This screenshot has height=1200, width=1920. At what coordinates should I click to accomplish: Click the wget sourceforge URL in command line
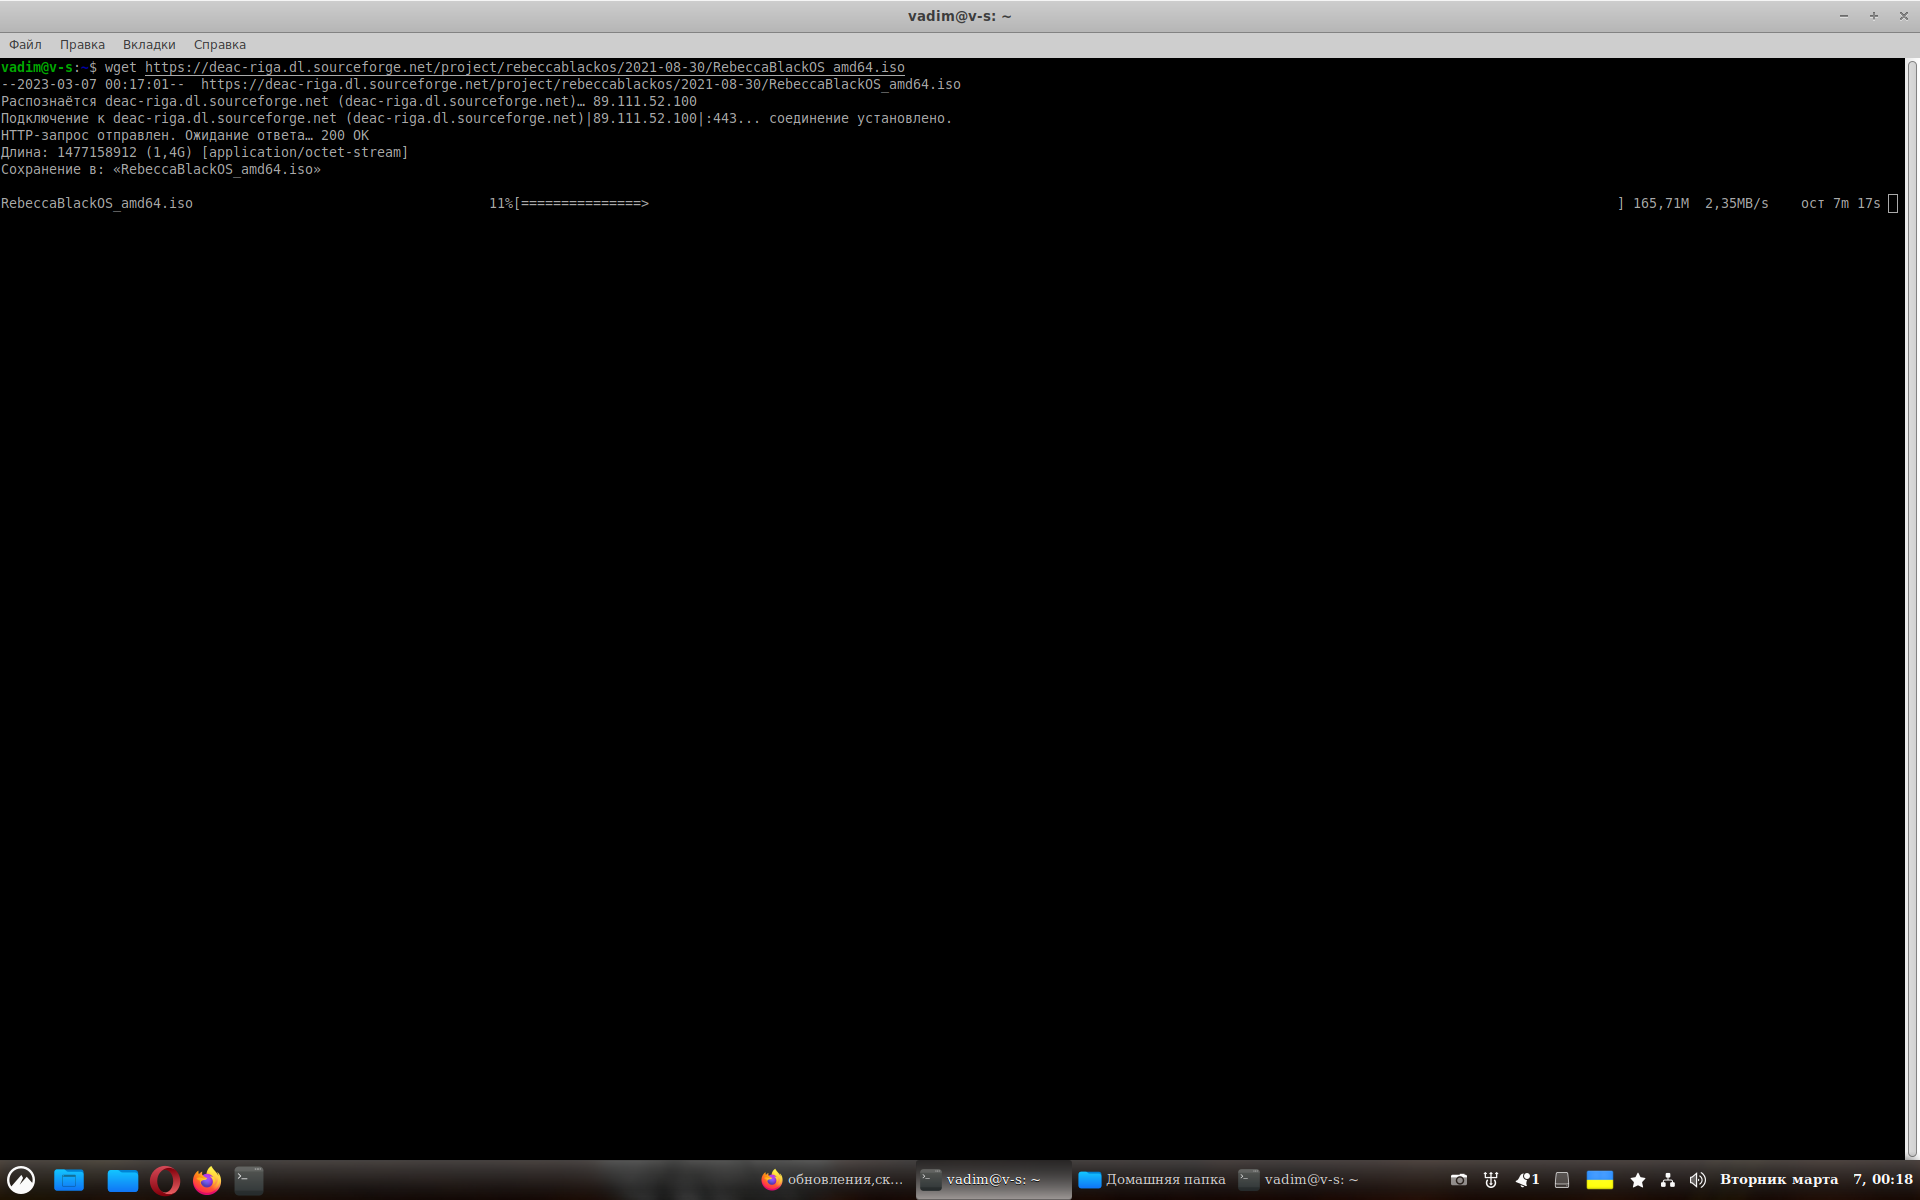(x=524, y=67)
